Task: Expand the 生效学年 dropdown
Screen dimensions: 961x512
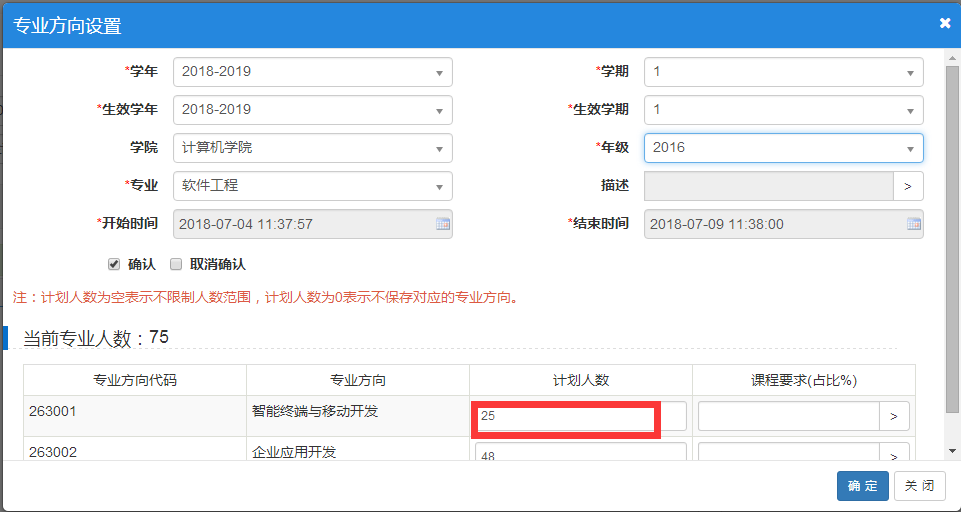Action: (x=312, y=110)
